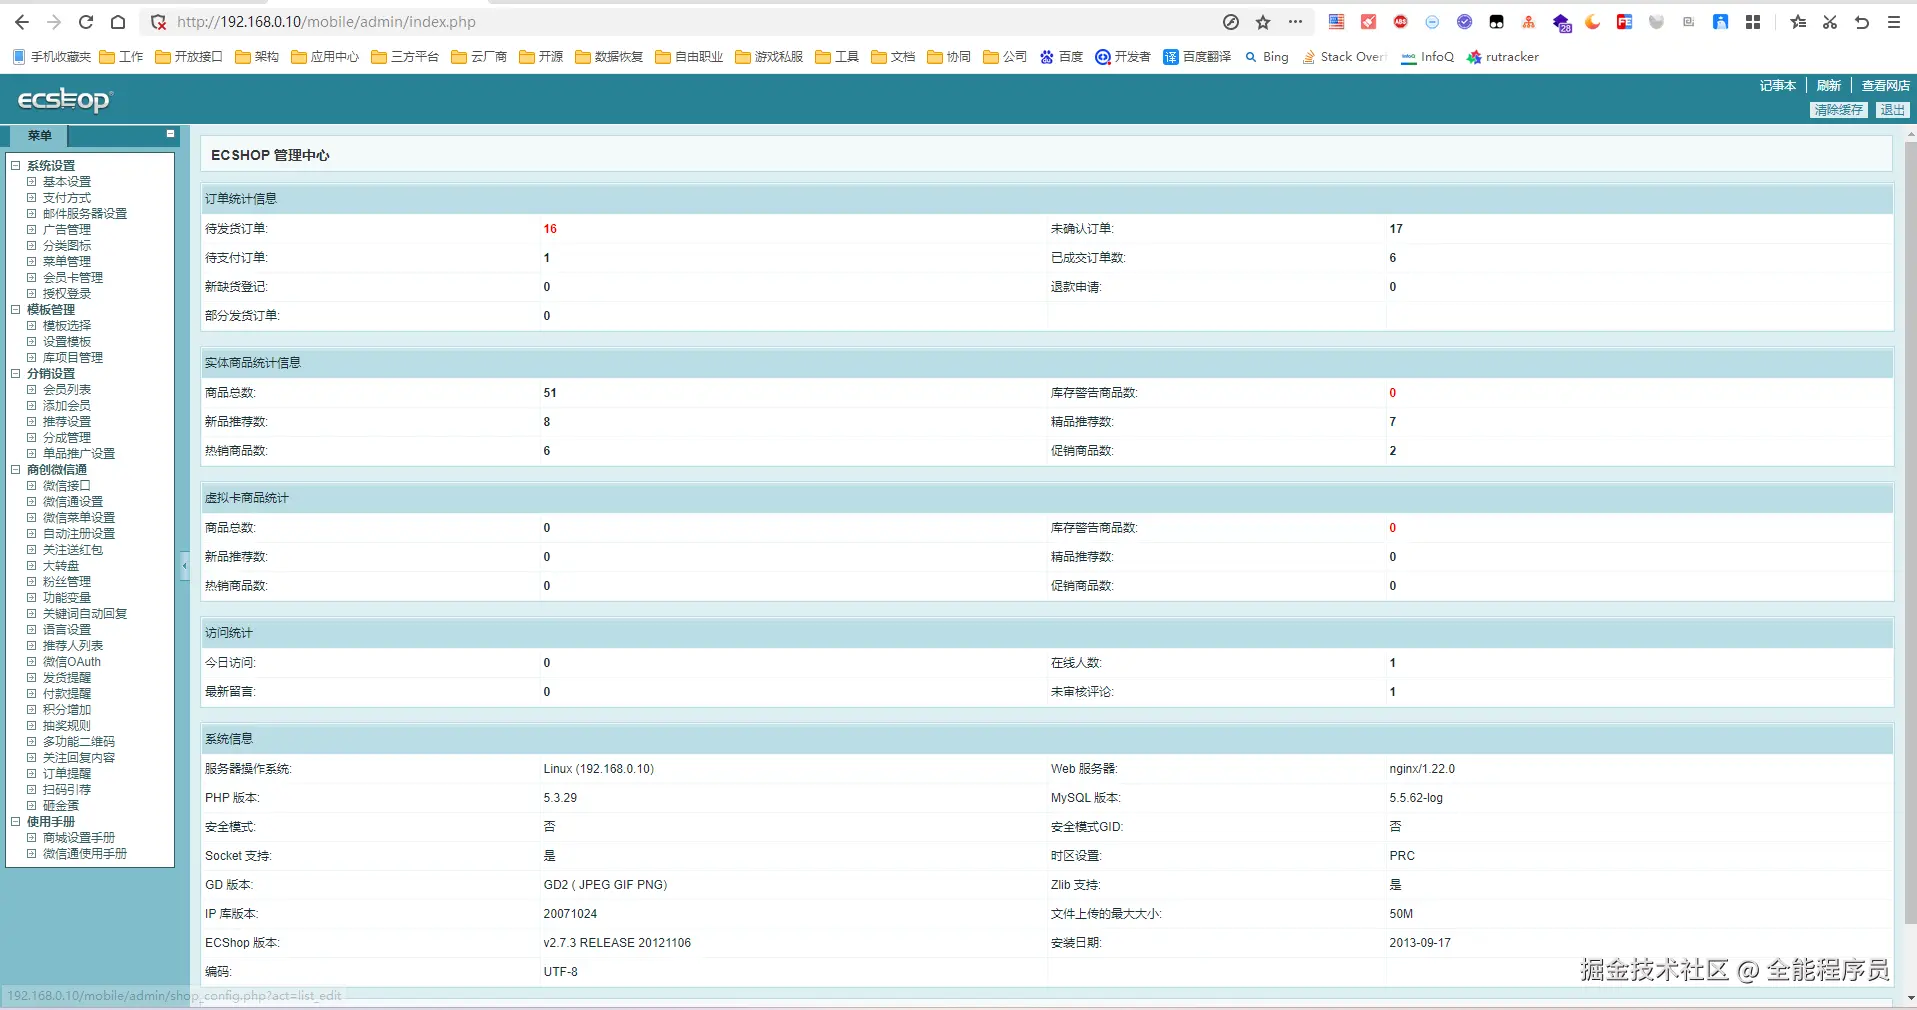Collapse the 系统设置 tree group

15,166
